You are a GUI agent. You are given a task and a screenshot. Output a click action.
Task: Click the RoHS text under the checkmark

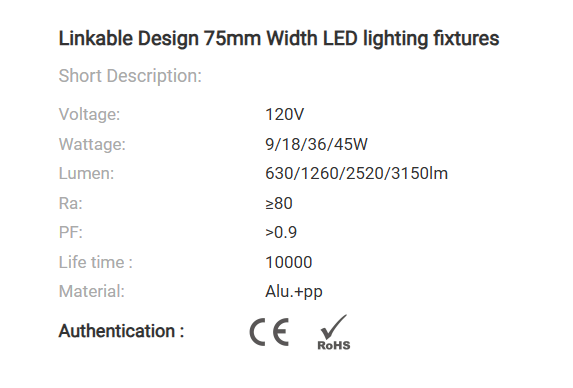coord(334,345)
